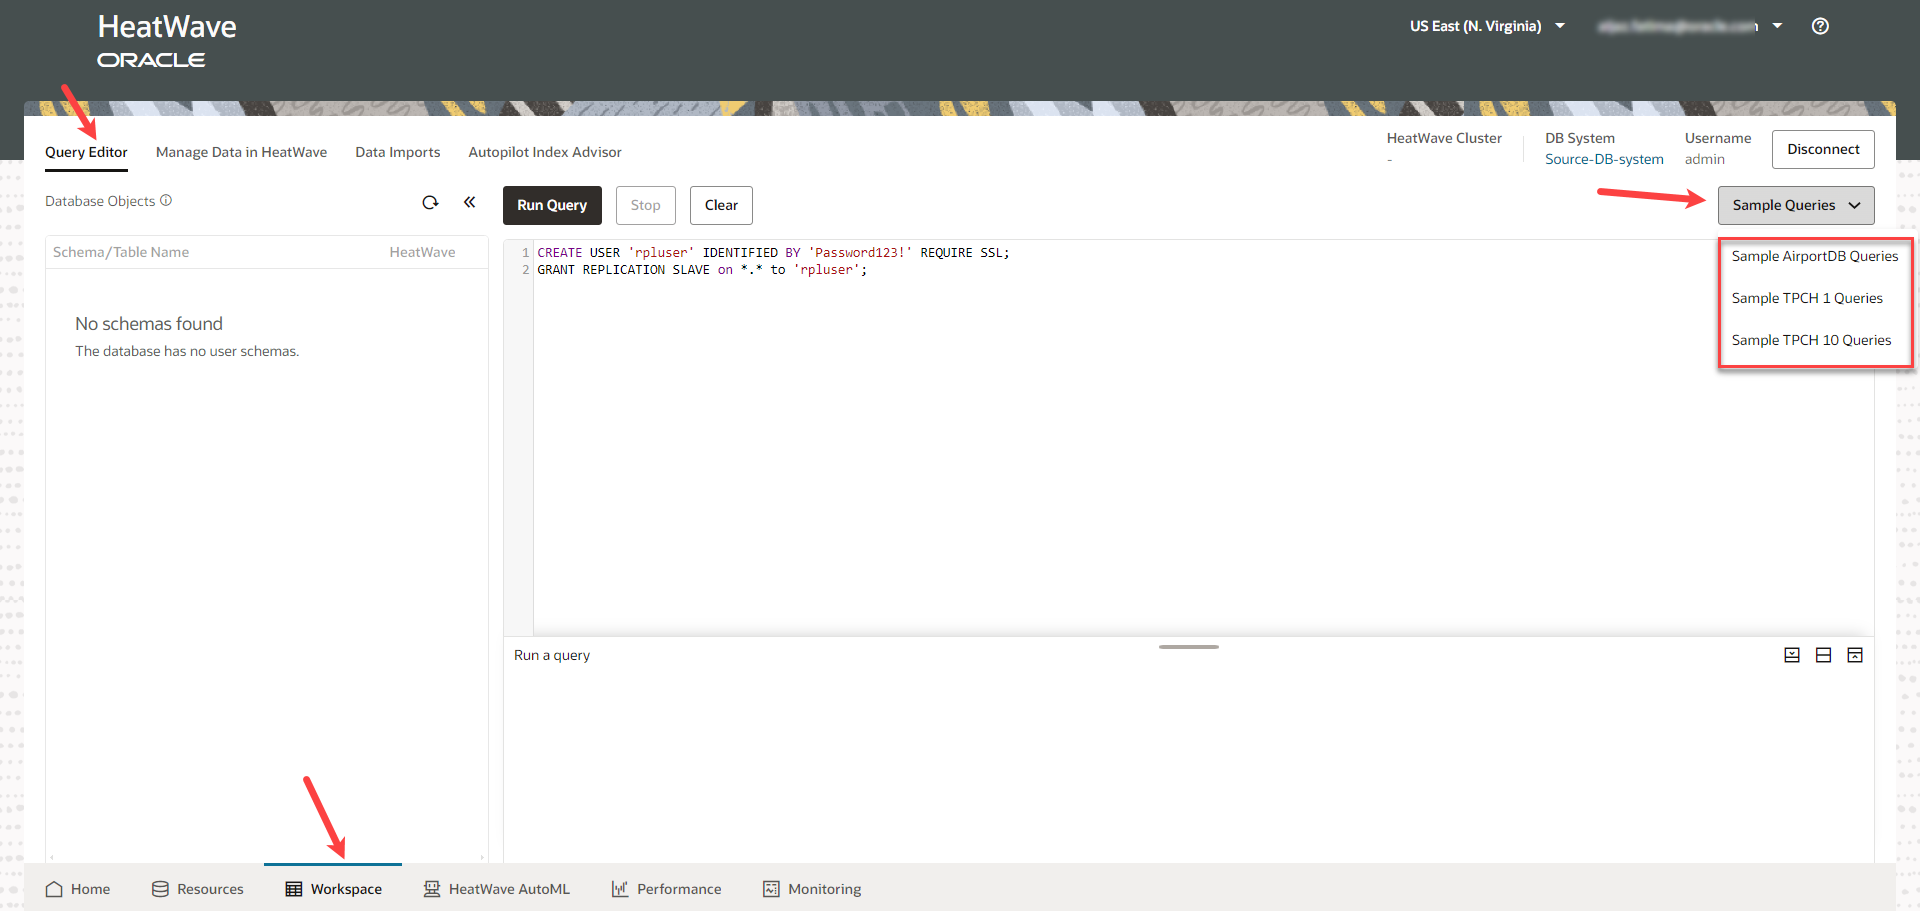Open the HeatWave help icon
This screenshot has height=911, width=1920.
[1820, 26]
